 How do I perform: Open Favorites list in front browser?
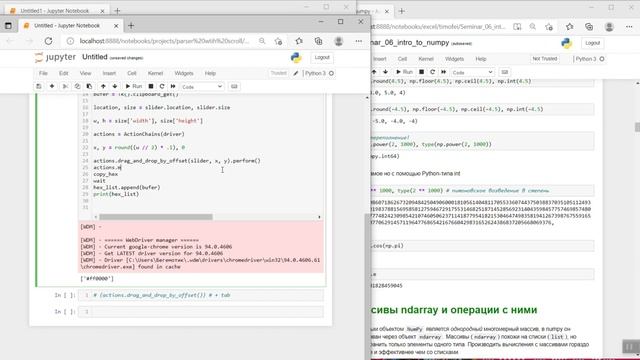tap(299, 41)
